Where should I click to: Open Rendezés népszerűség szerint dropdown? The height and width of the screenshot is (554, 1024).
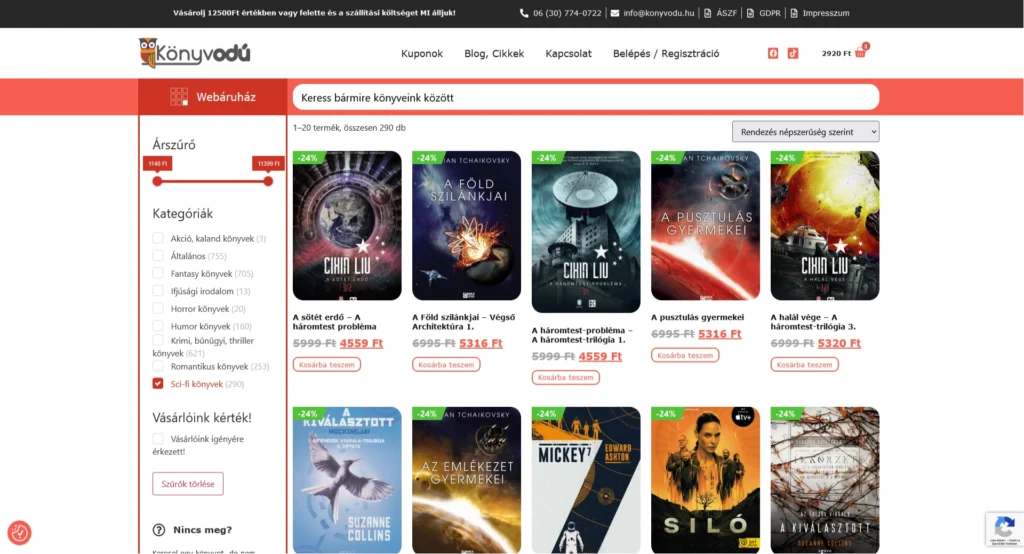(x=805, y=131)
